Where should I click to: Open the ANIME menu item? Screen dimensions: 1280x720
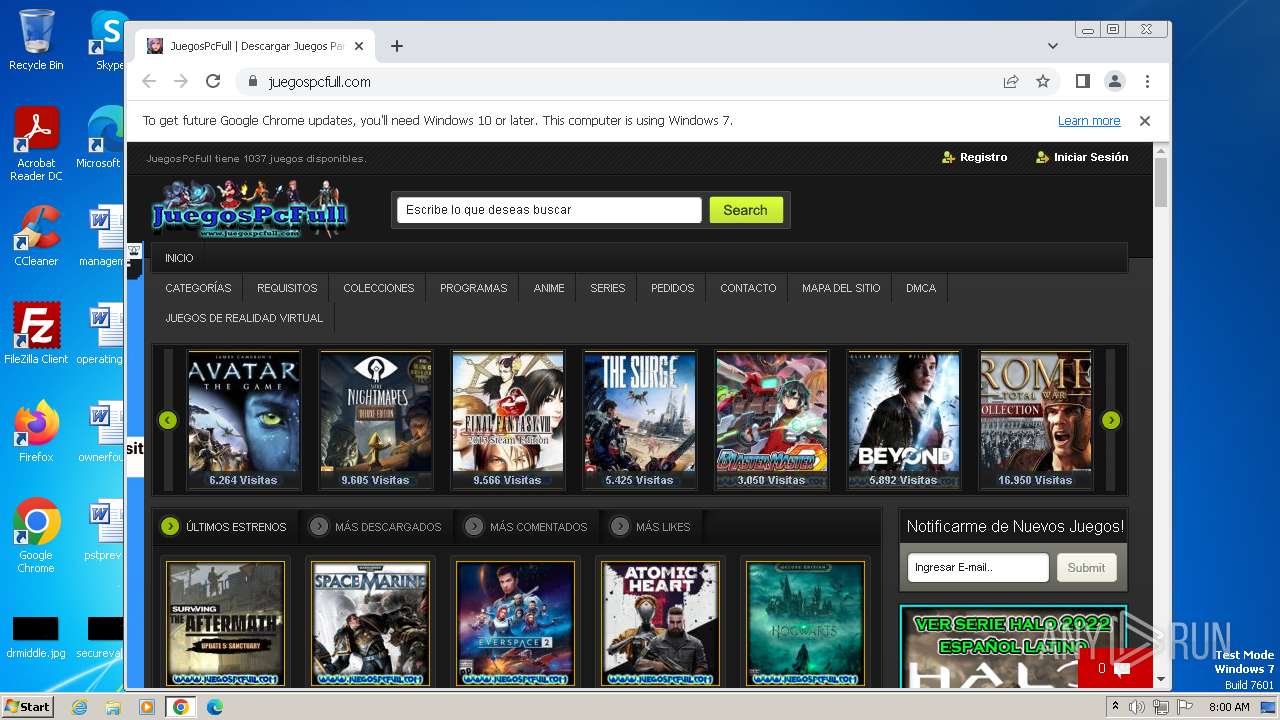coord(549,288)
